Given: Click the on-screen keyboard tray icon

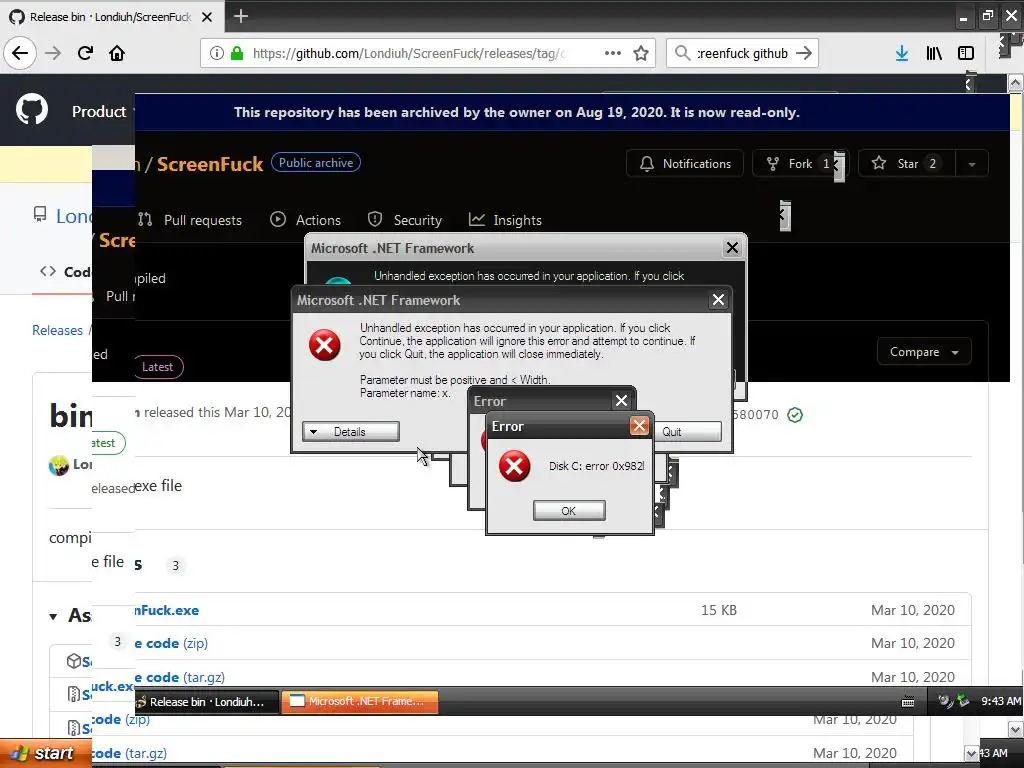Looking at the screenshot, I should [908, 703].
